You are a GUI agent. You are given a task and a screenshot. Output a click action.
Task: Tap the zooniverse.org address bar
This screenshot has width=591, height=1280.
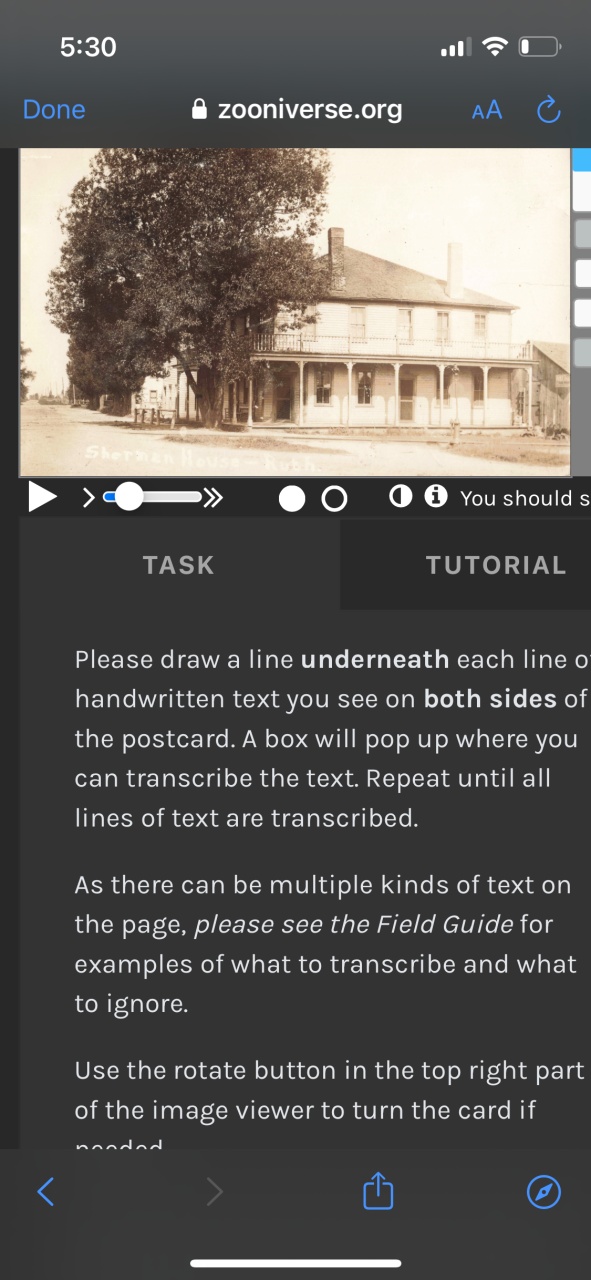click(297, 110)
